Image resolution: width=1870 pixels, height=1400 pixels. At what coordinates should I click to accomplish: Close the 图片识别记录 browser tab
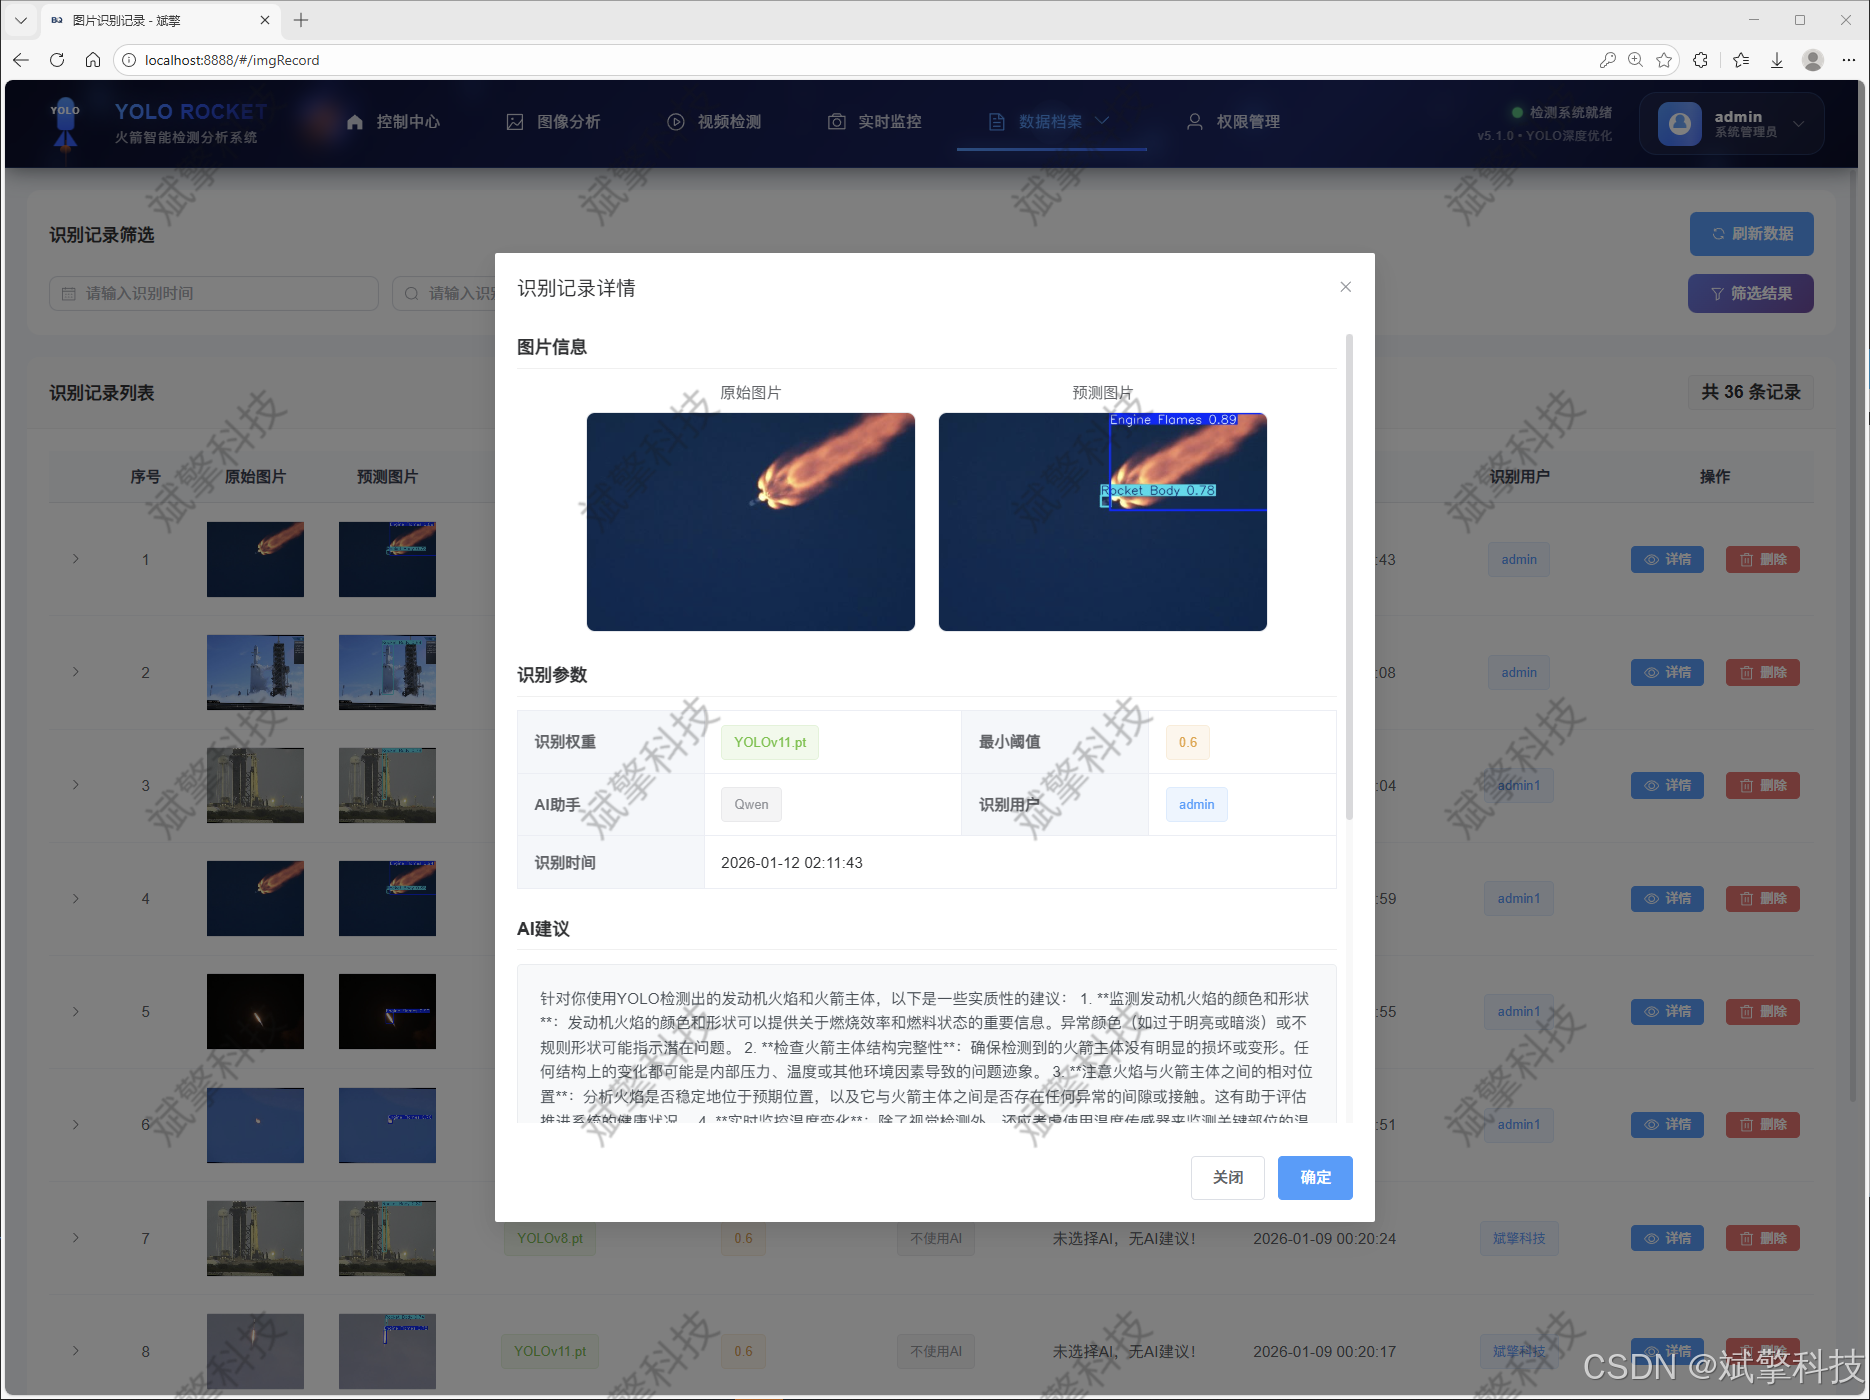click(265, 20)
